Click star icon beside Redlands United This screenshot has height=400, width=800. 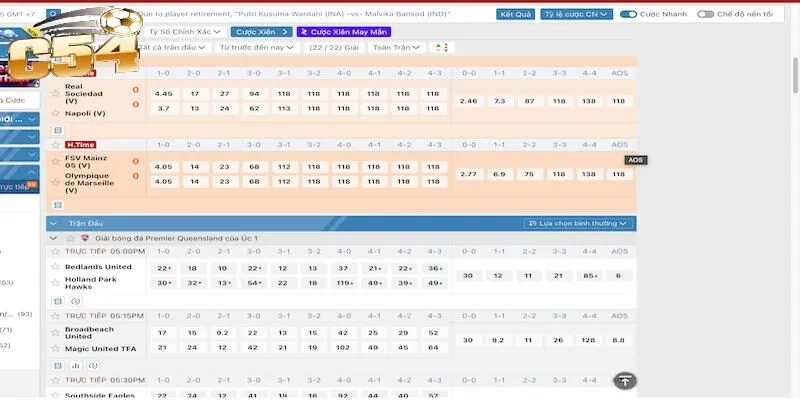56,267
